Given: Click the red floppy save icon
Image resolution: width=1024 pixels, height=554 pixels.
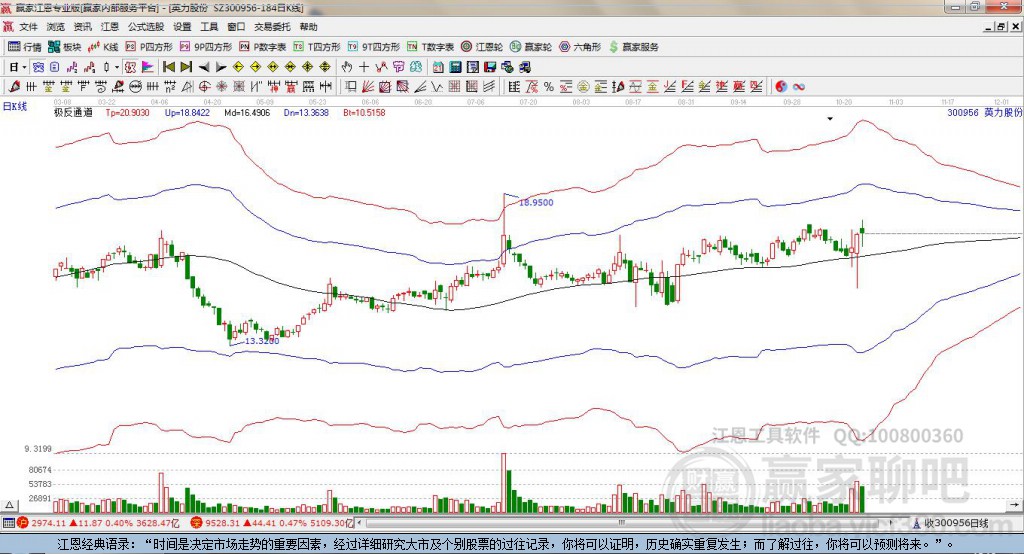Looking at the screenshot, I should pos(490,67).
